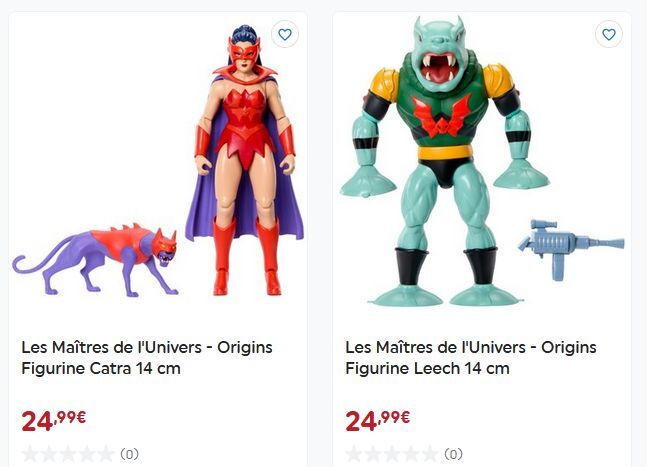The image size is (647, 467).
Task: Select the third star under Leech's price
Action: coord(392,454)
